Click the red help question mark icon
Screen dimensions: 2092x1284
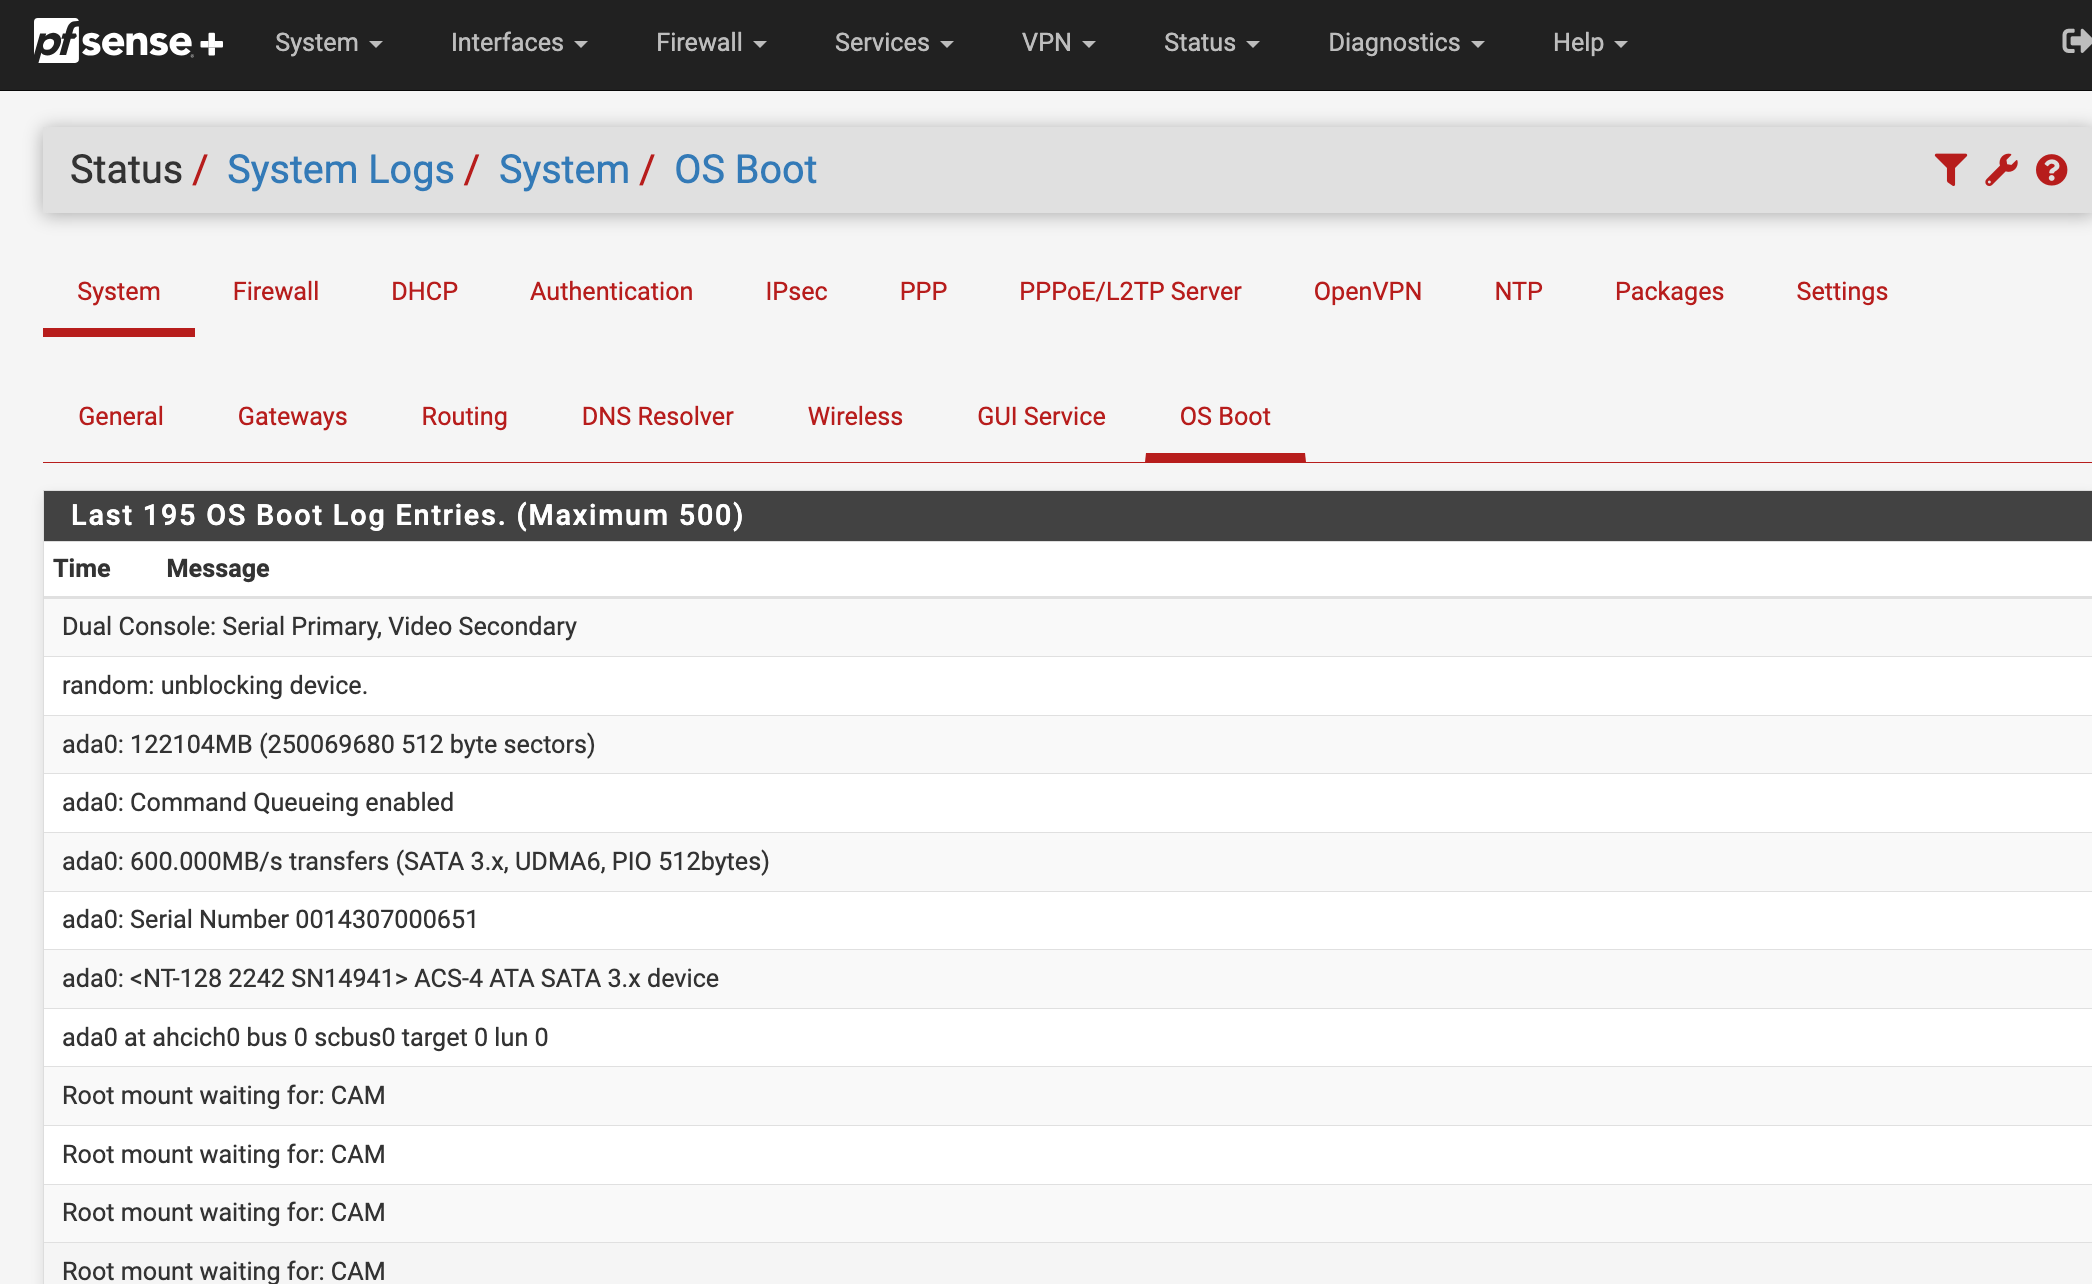[x=2051, y=170]
